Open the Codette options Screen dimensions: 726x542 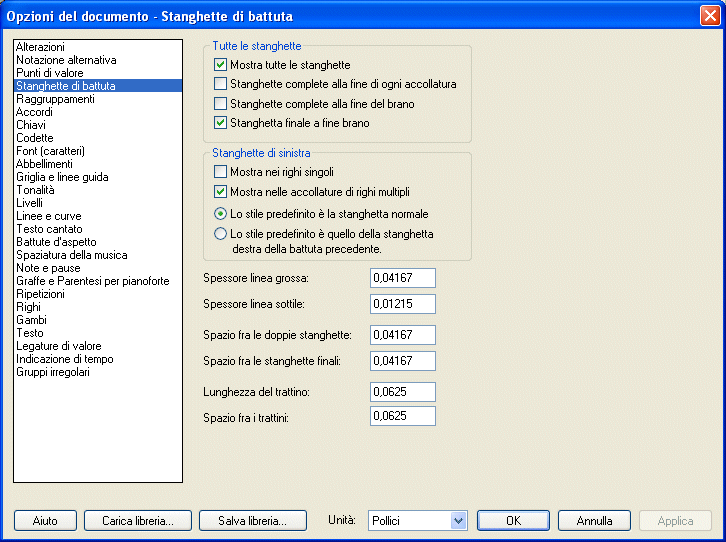[98, 137]
